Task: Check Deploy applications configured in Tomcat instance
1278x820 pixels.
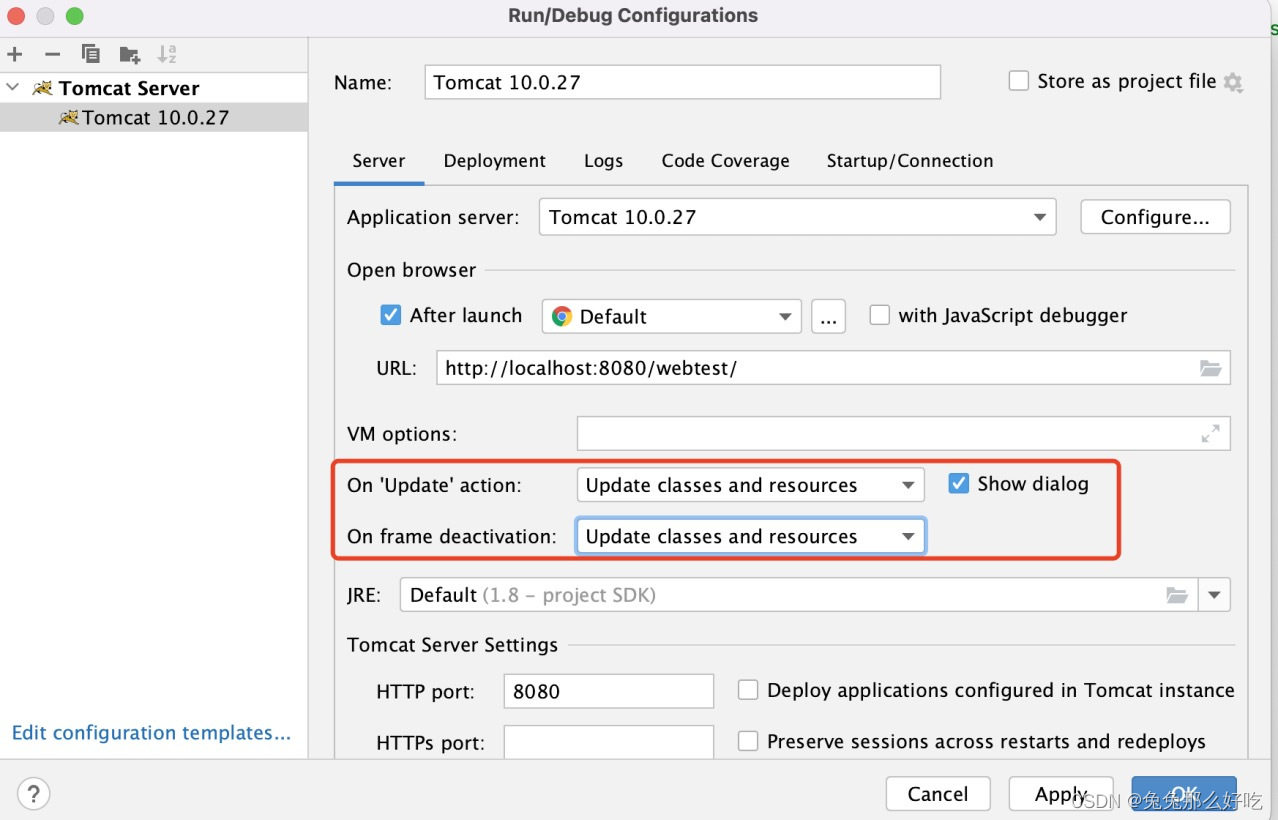Action: [x=747, y=690]
